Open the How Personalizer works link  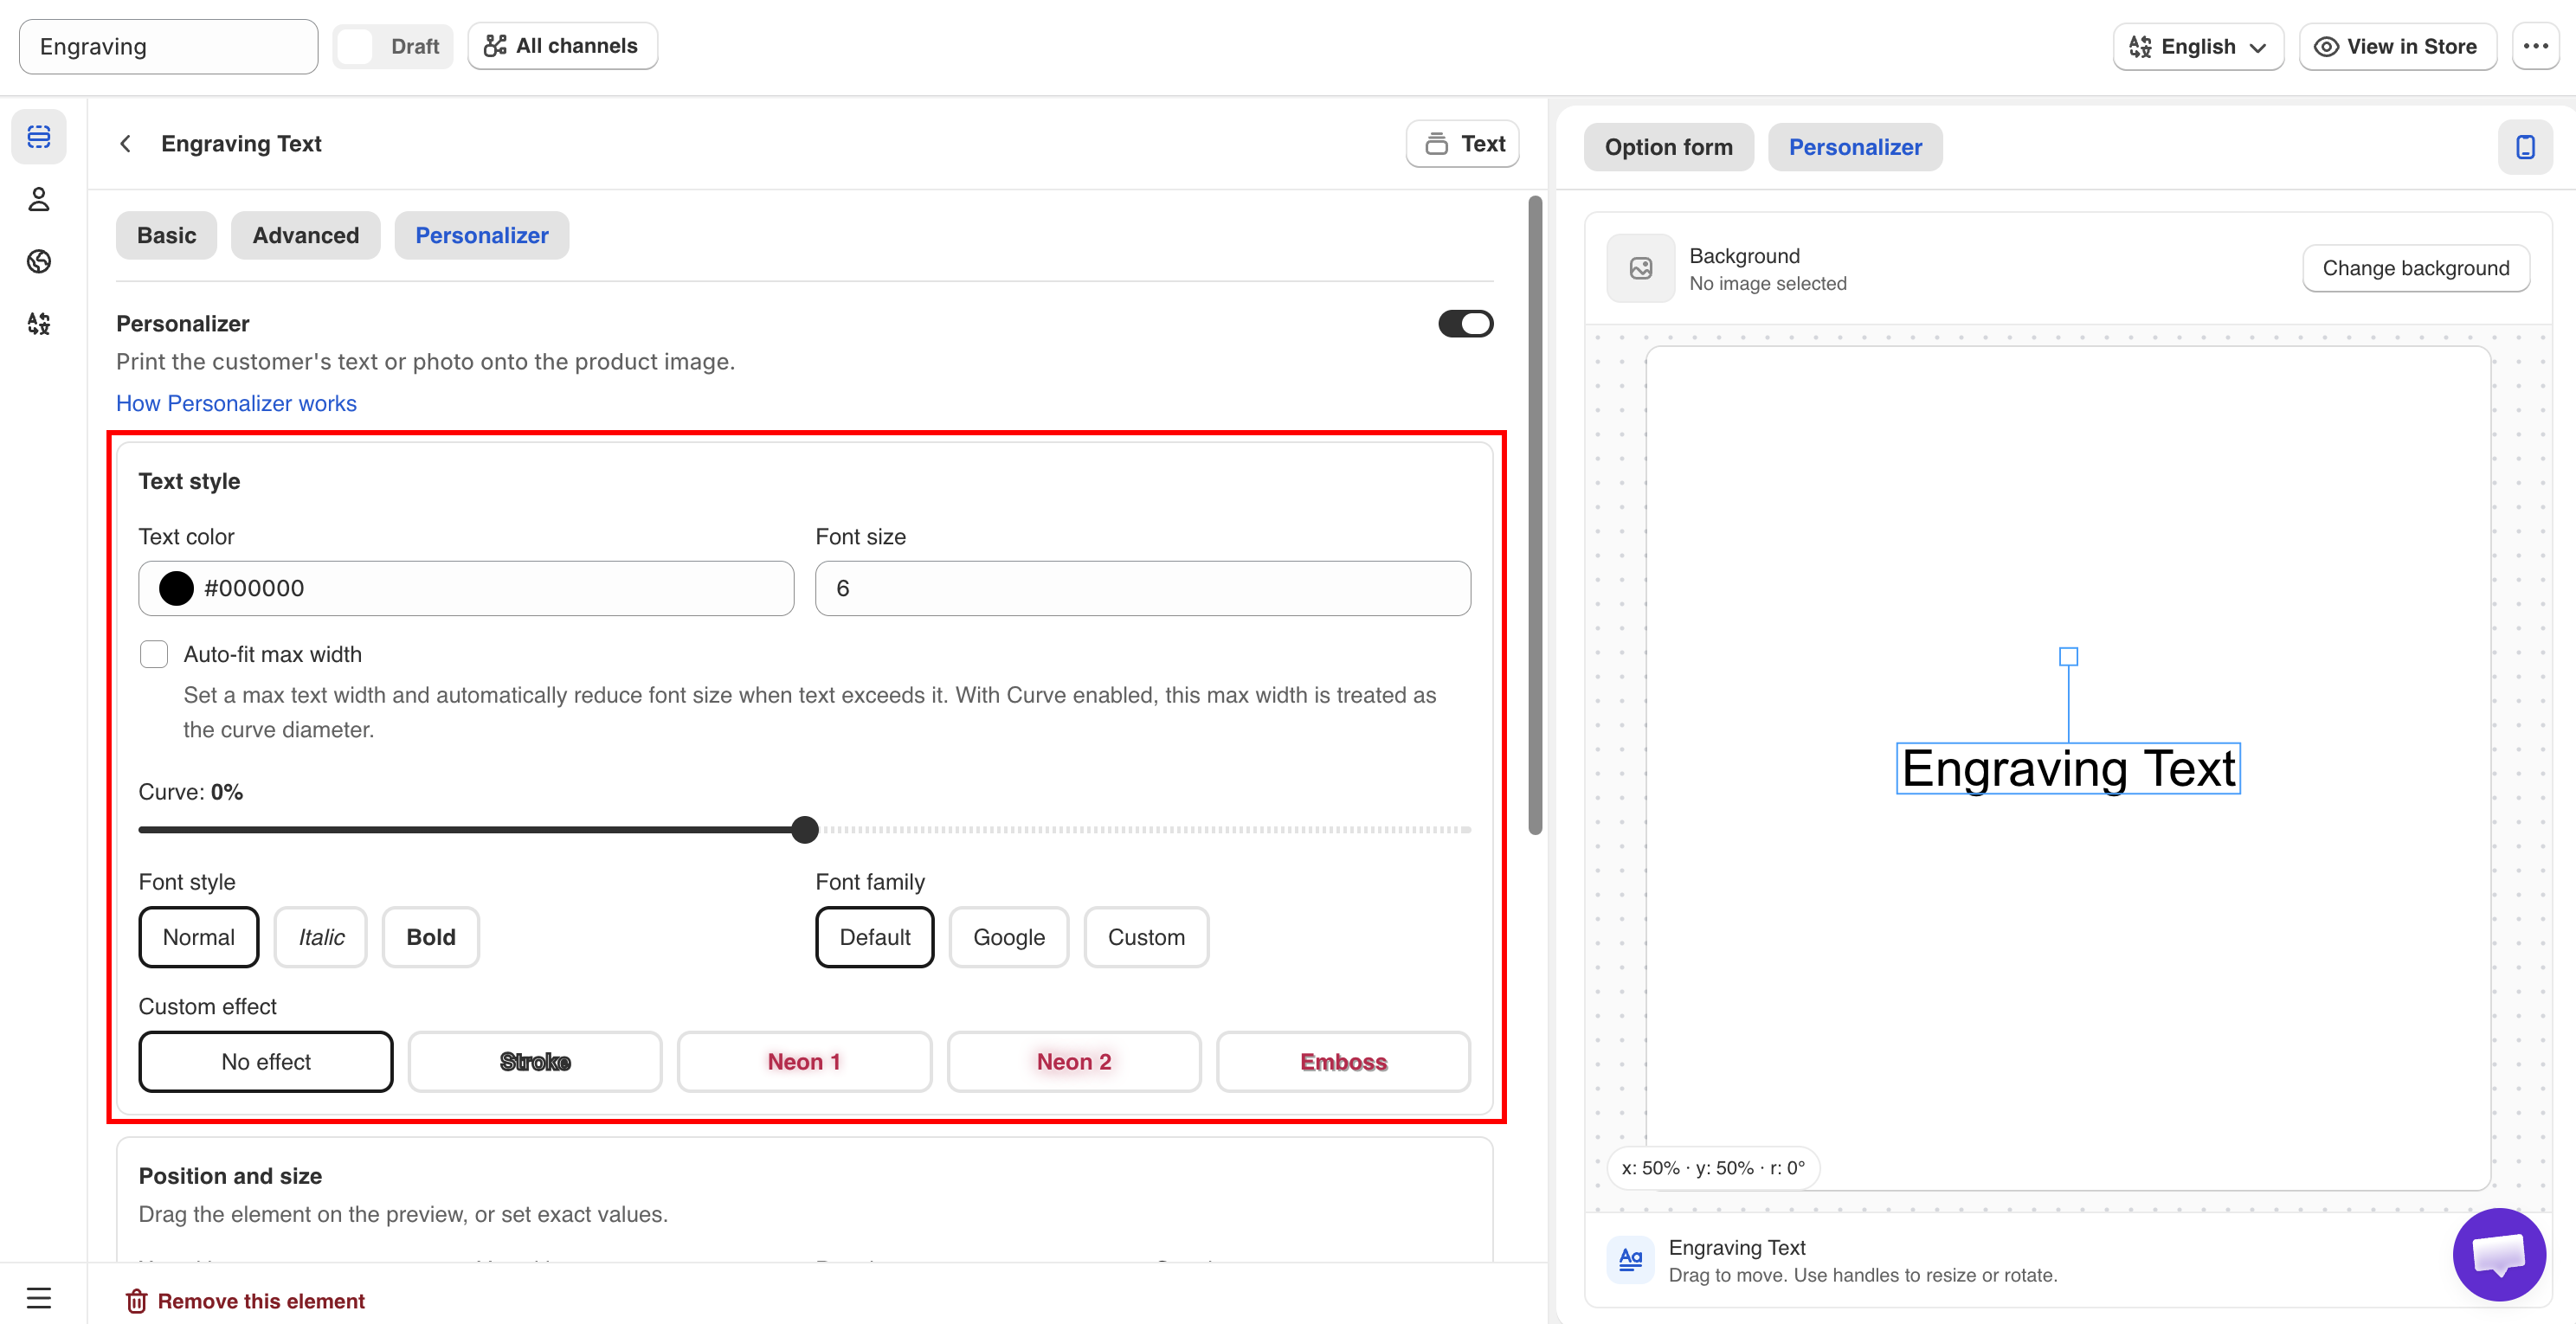[236, 403]
